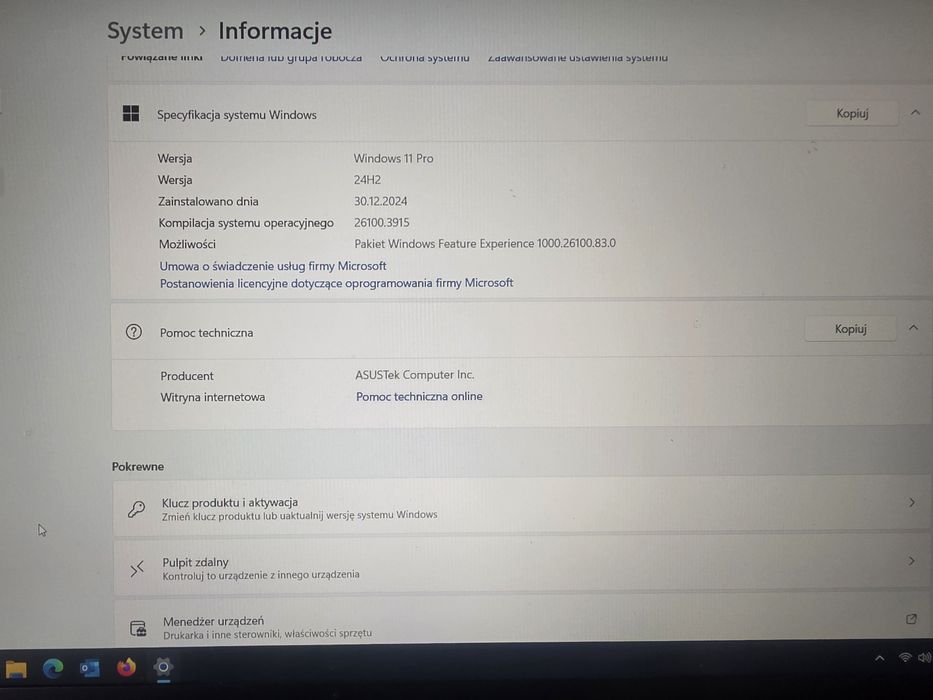Open Microsoft Edge from taskbar

(53, 668)
